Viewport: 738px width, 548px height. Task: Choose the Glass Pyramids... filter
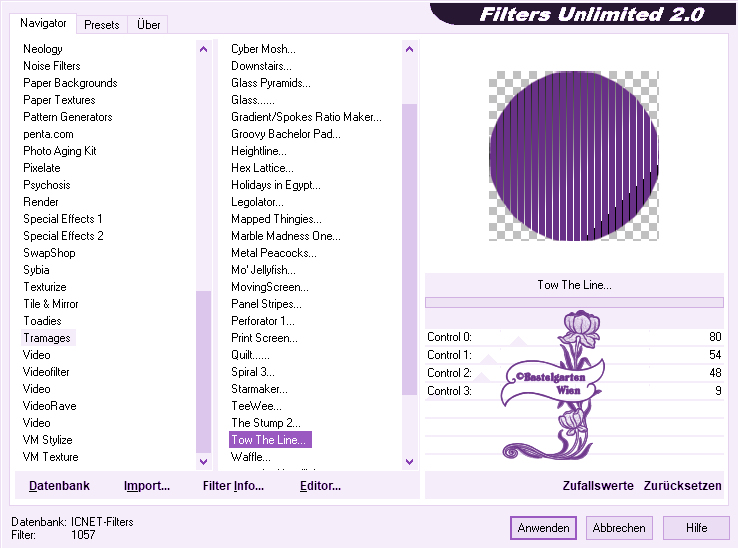[271, 83]
